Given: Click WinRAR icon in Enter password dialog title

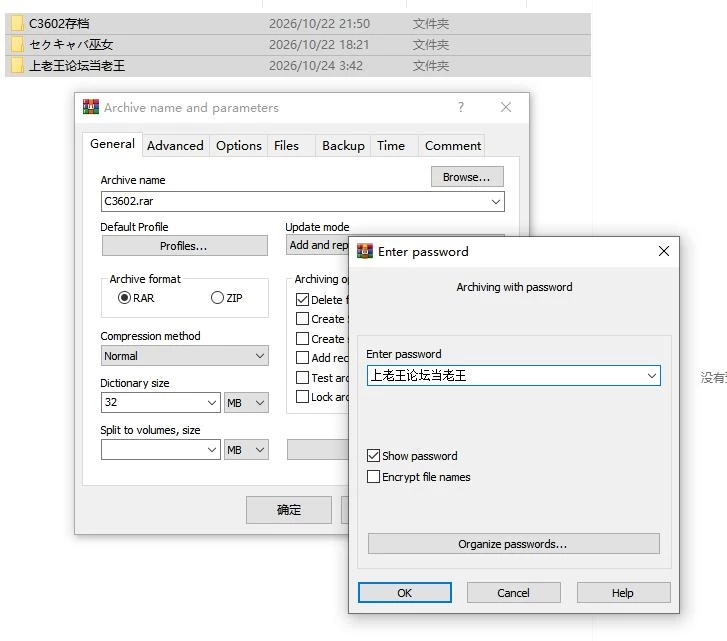Looking at the screenshot, I should pyautogui.click(x=365, y=251).
